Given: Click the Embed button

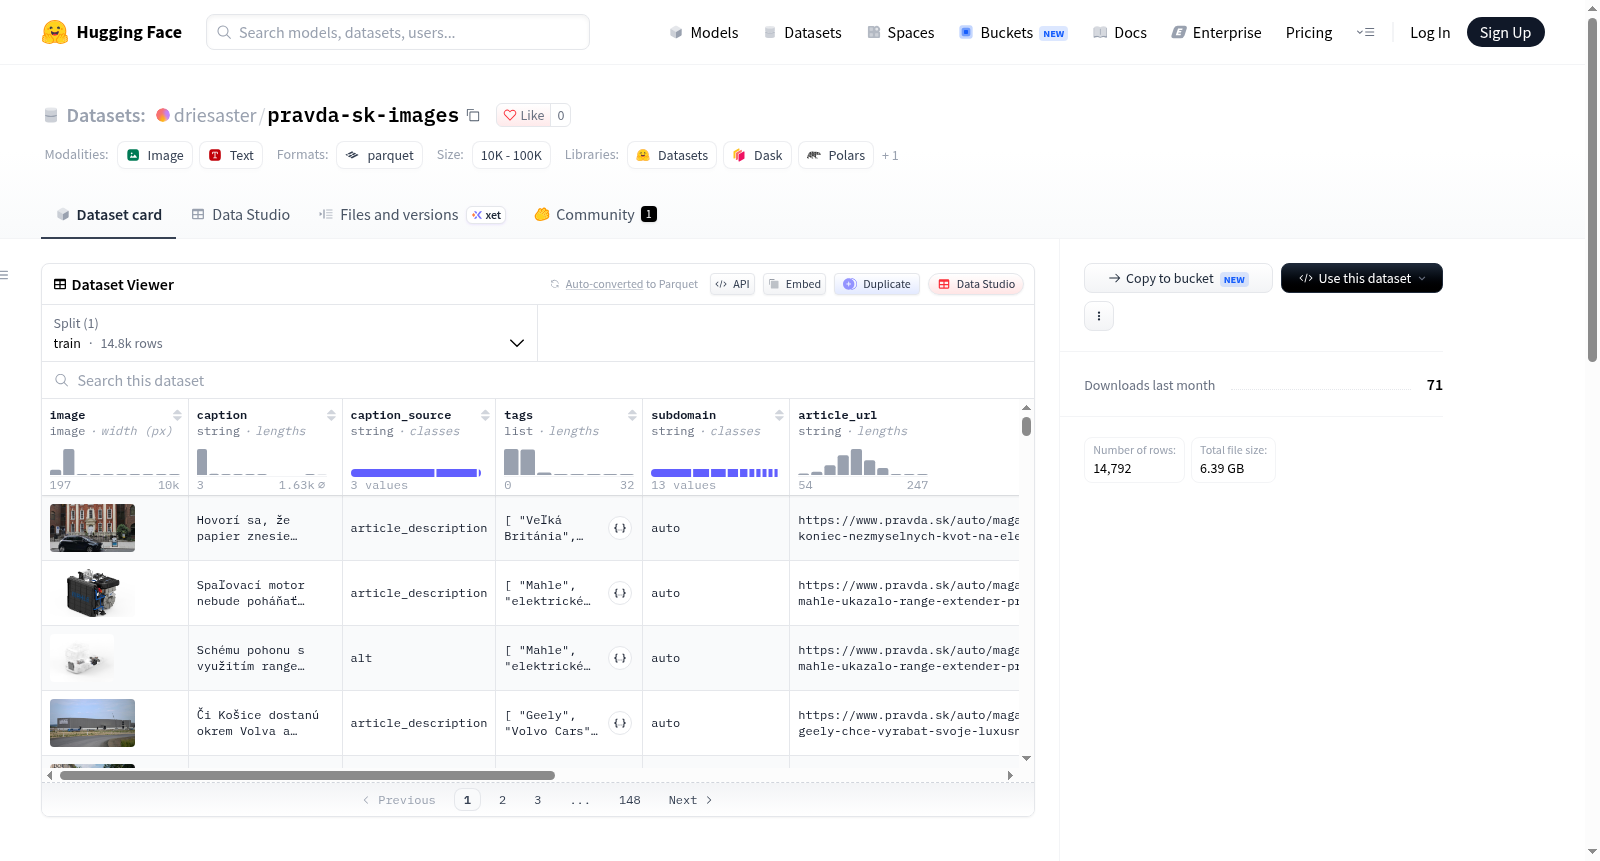Looking at the screenshot, I should (795, 284).
